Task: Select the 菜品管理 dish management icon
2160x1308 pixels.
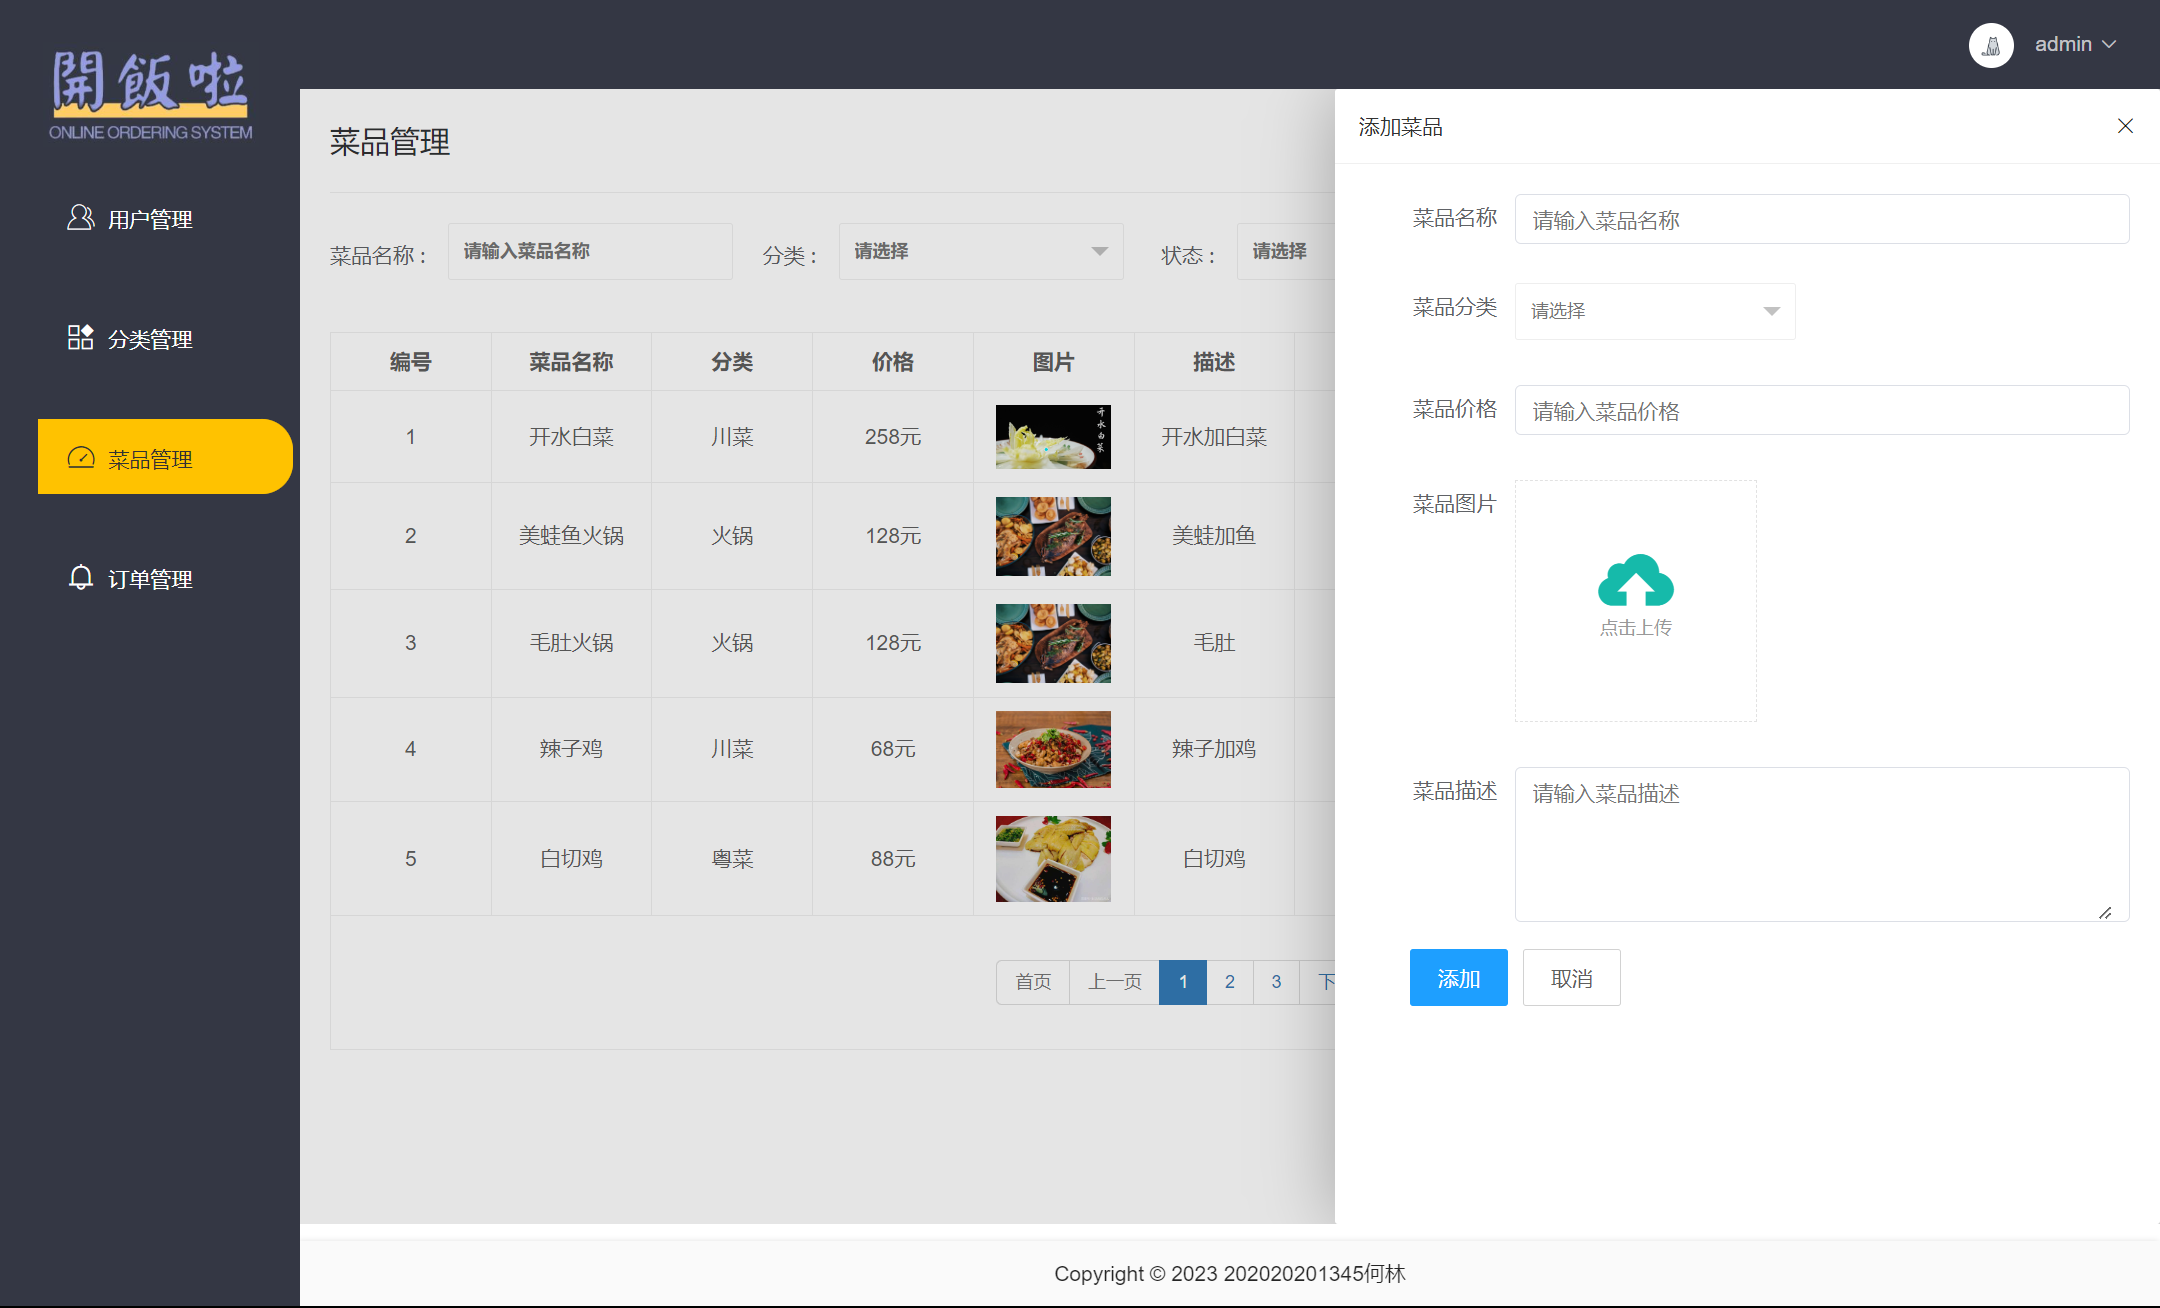Action: tap(81, 458)
